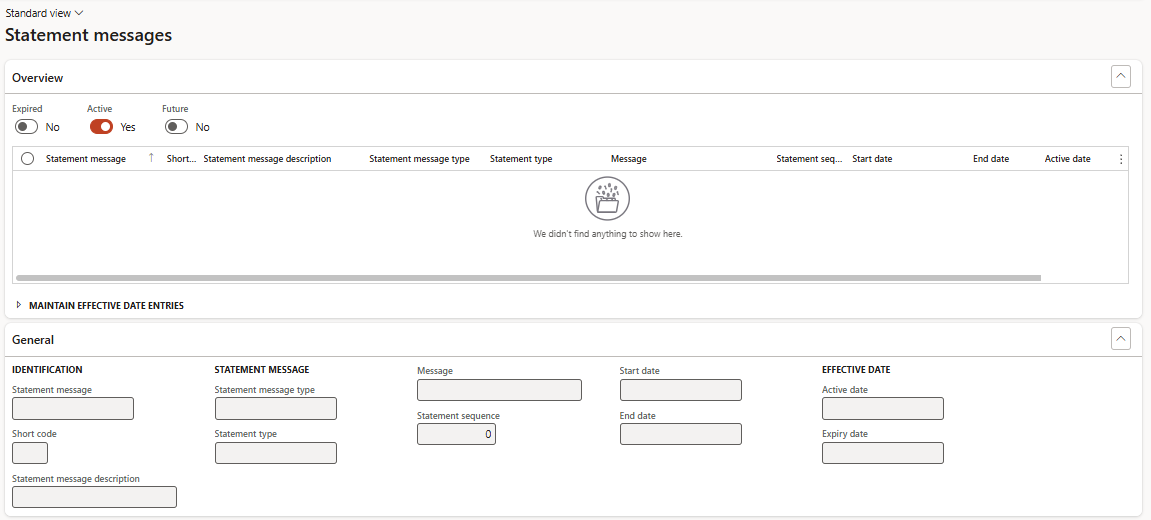The width and height of the screenshot is (1151, 520).
Task: Expand Maintain Effective Date Entries
Action: 98,306
